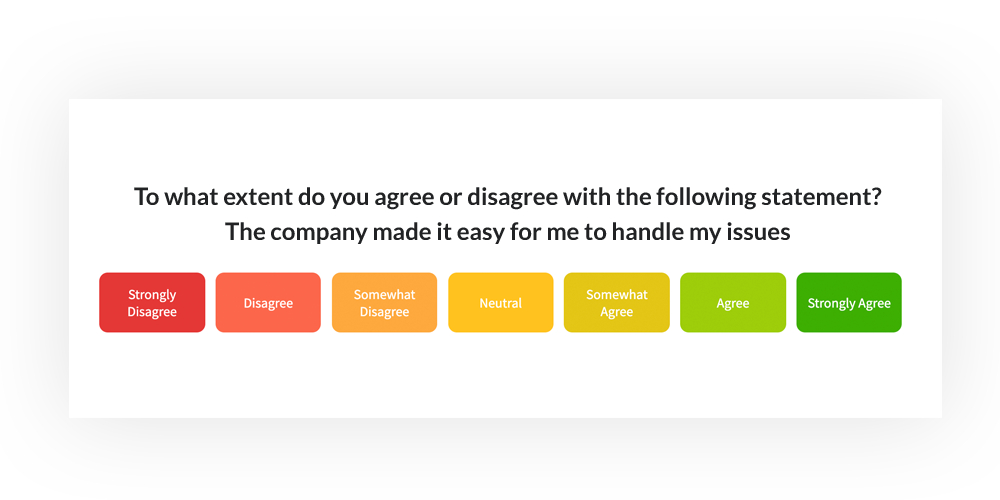
Task: Pick the coral-colored Disagree tile
Action: pos(268,302)
